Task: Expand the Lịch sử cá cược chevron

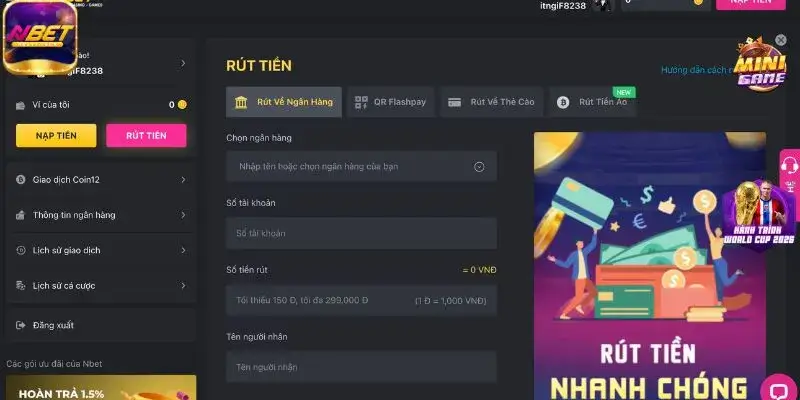Action: point(183,286)
